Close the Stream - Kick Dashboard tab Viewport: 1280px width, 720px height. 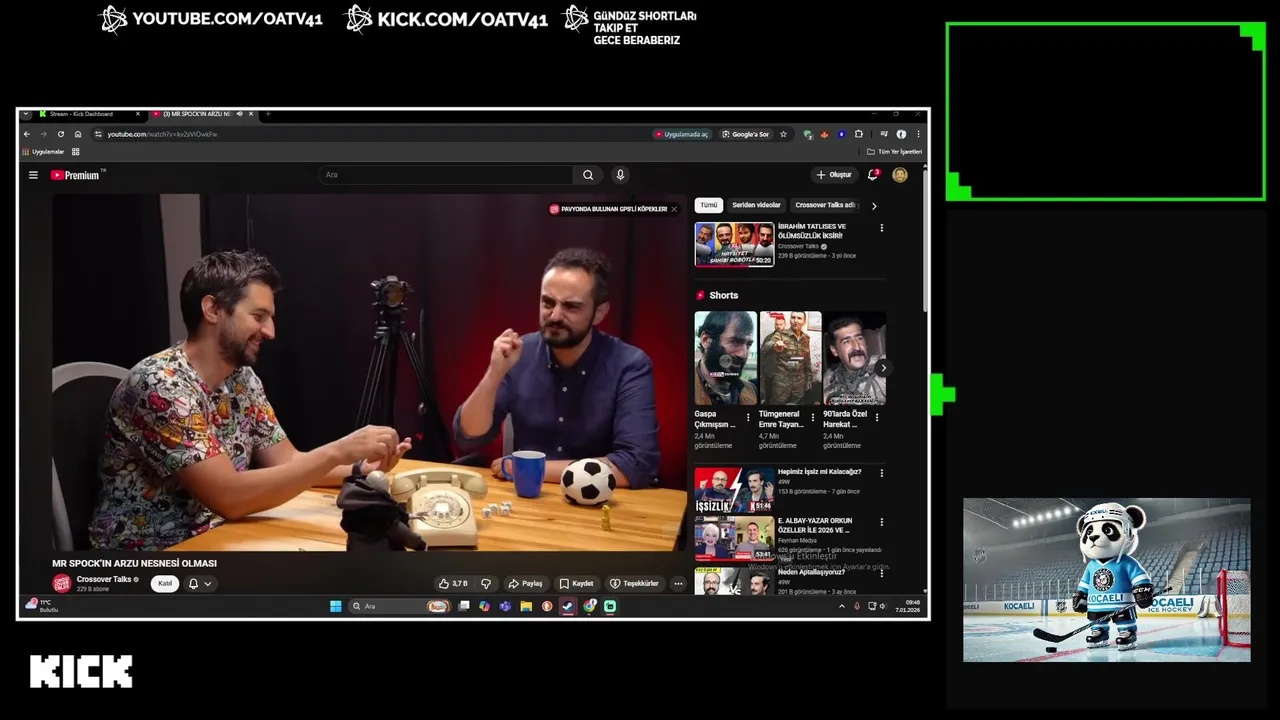[138, 114]
